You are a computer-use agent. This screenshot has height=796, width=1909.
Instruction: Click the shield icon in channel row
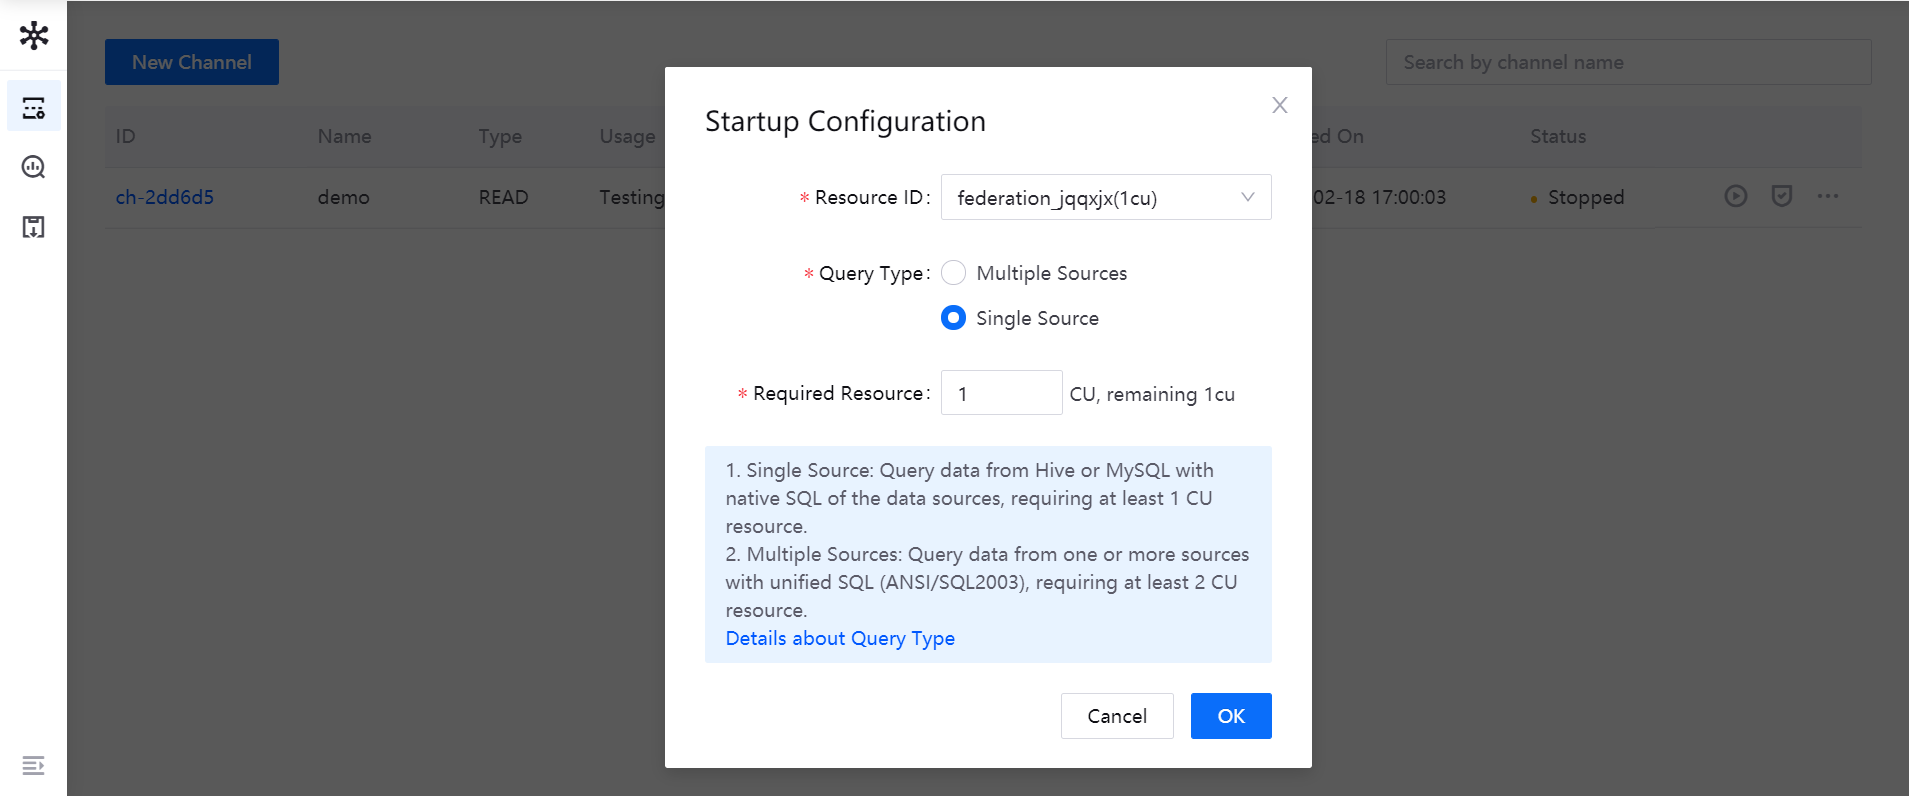[x=1781, y=196]
